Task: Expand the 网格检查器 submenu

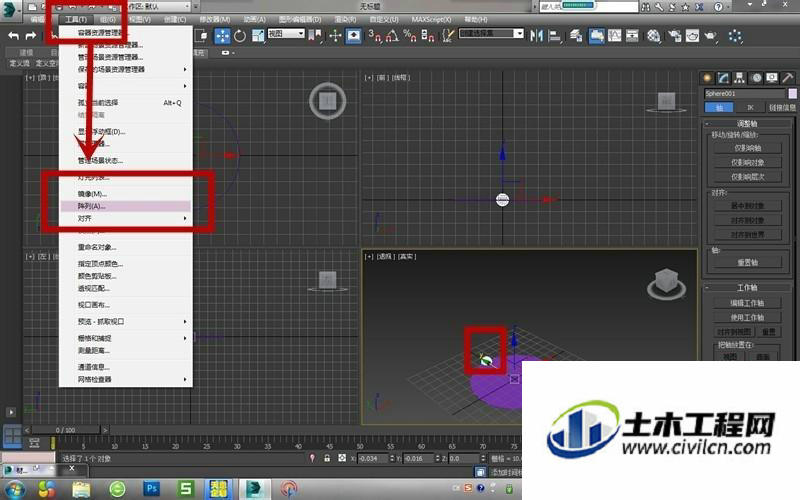Action: tap(185, 380)
